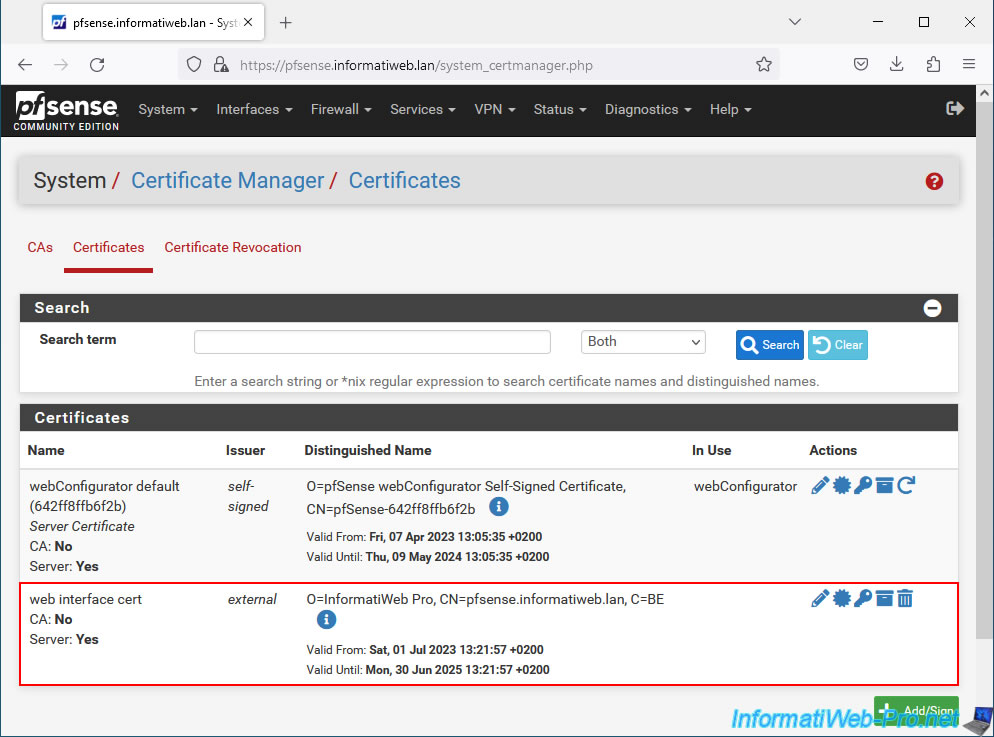This screenshot has width=994, height=737.
Task: Select the pfsense.informatiweb.lan browser tab
Action: (x=153, y=23)
